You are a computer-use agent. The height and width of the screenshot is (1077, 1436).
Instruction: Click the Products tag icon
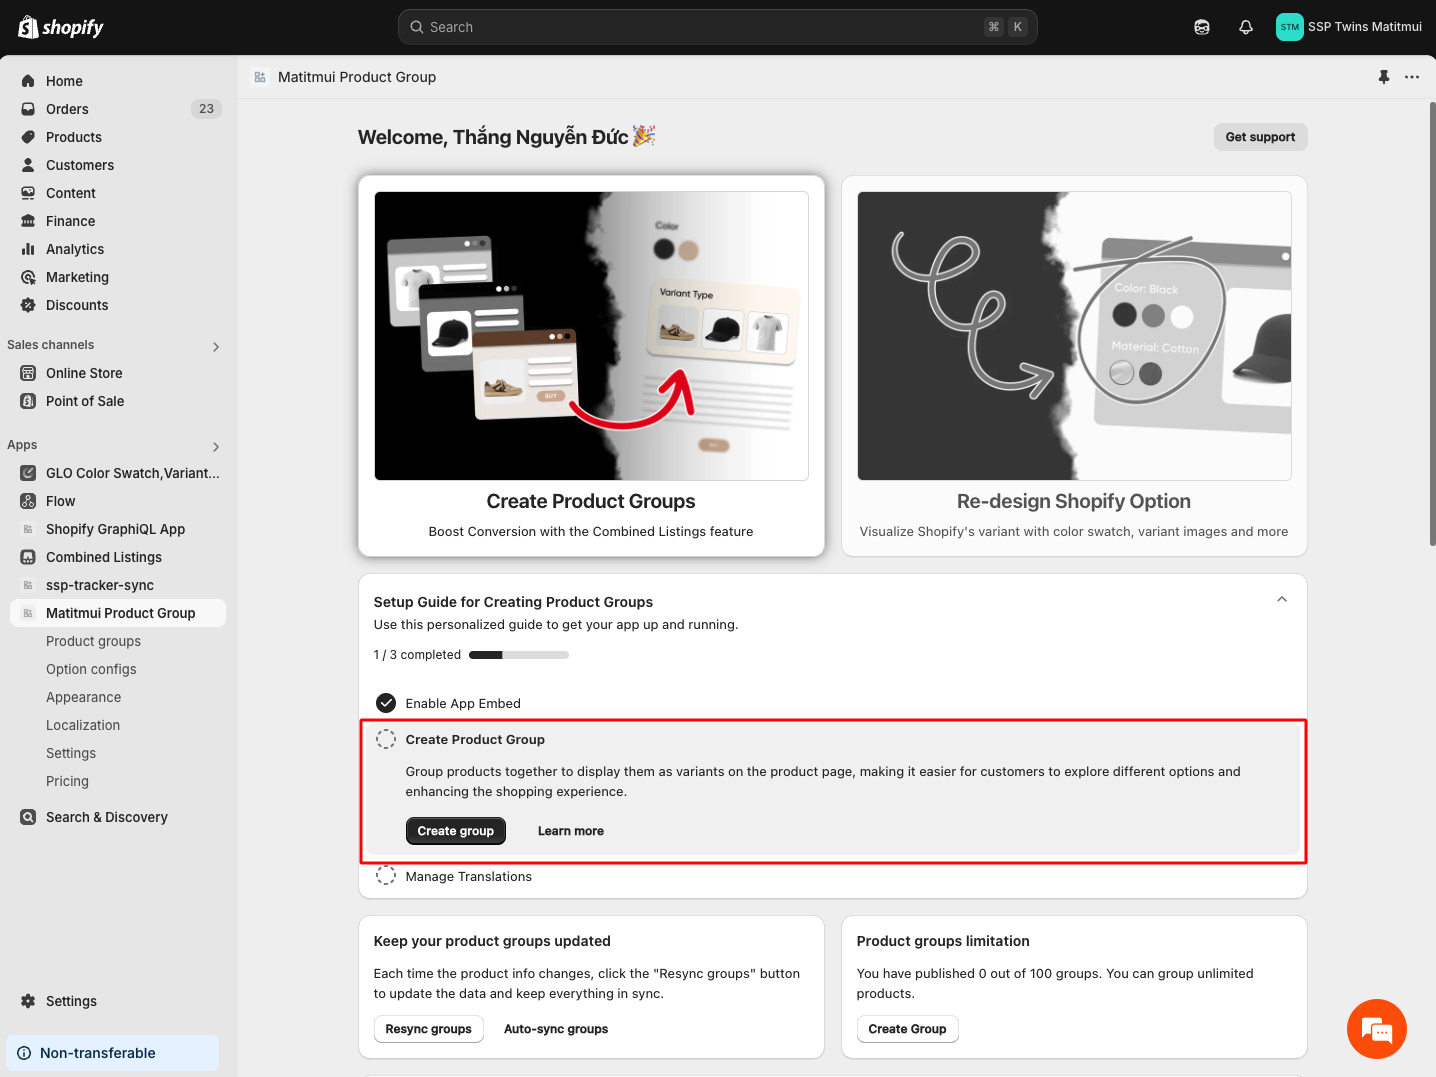pyautogui.click(x=28, y=137)
